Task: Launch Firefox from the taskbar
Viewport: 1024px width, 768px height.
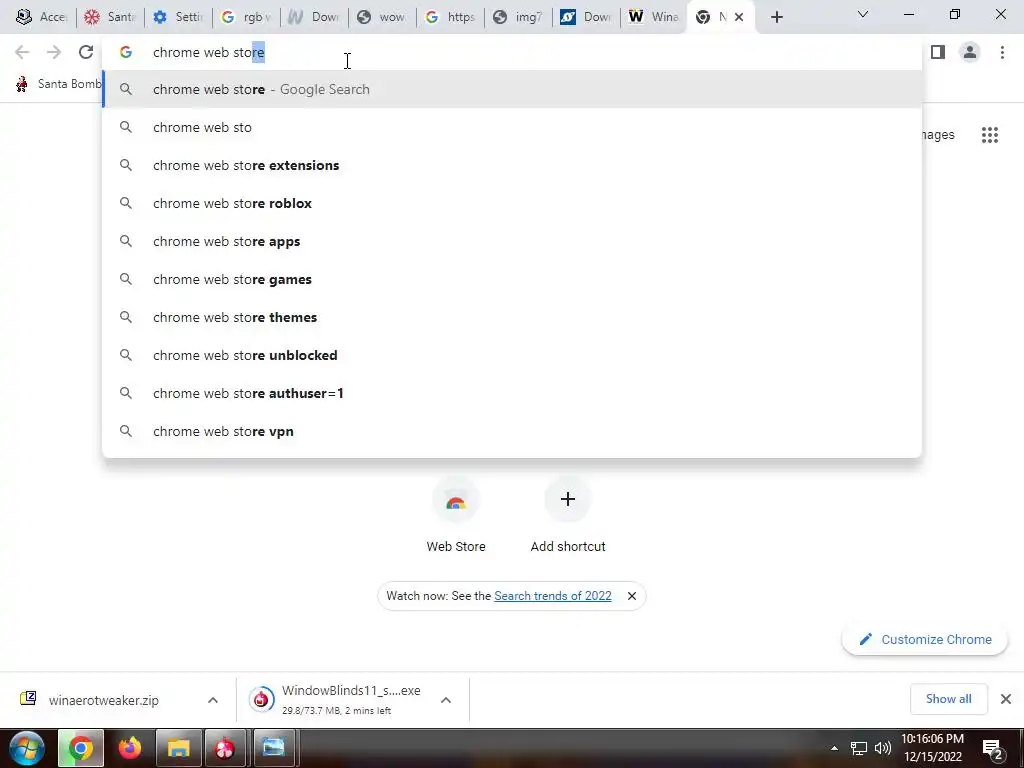Action: coord(129,748)
